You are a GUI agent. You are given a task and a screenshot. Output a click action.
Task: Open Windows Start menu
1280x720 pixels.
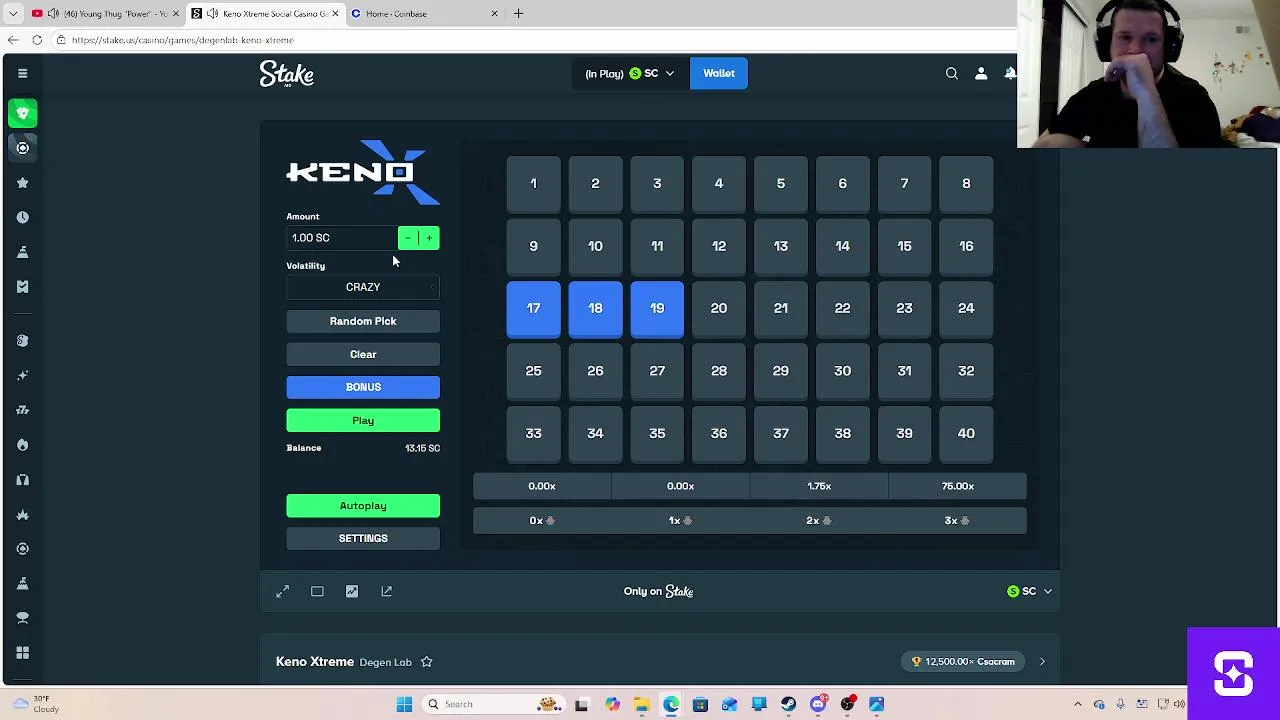(x=404, y=704)
